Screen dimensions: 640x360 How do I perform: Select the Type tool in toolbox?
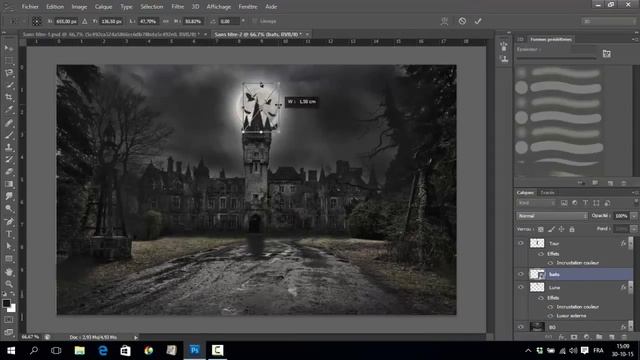coord(9,234)
